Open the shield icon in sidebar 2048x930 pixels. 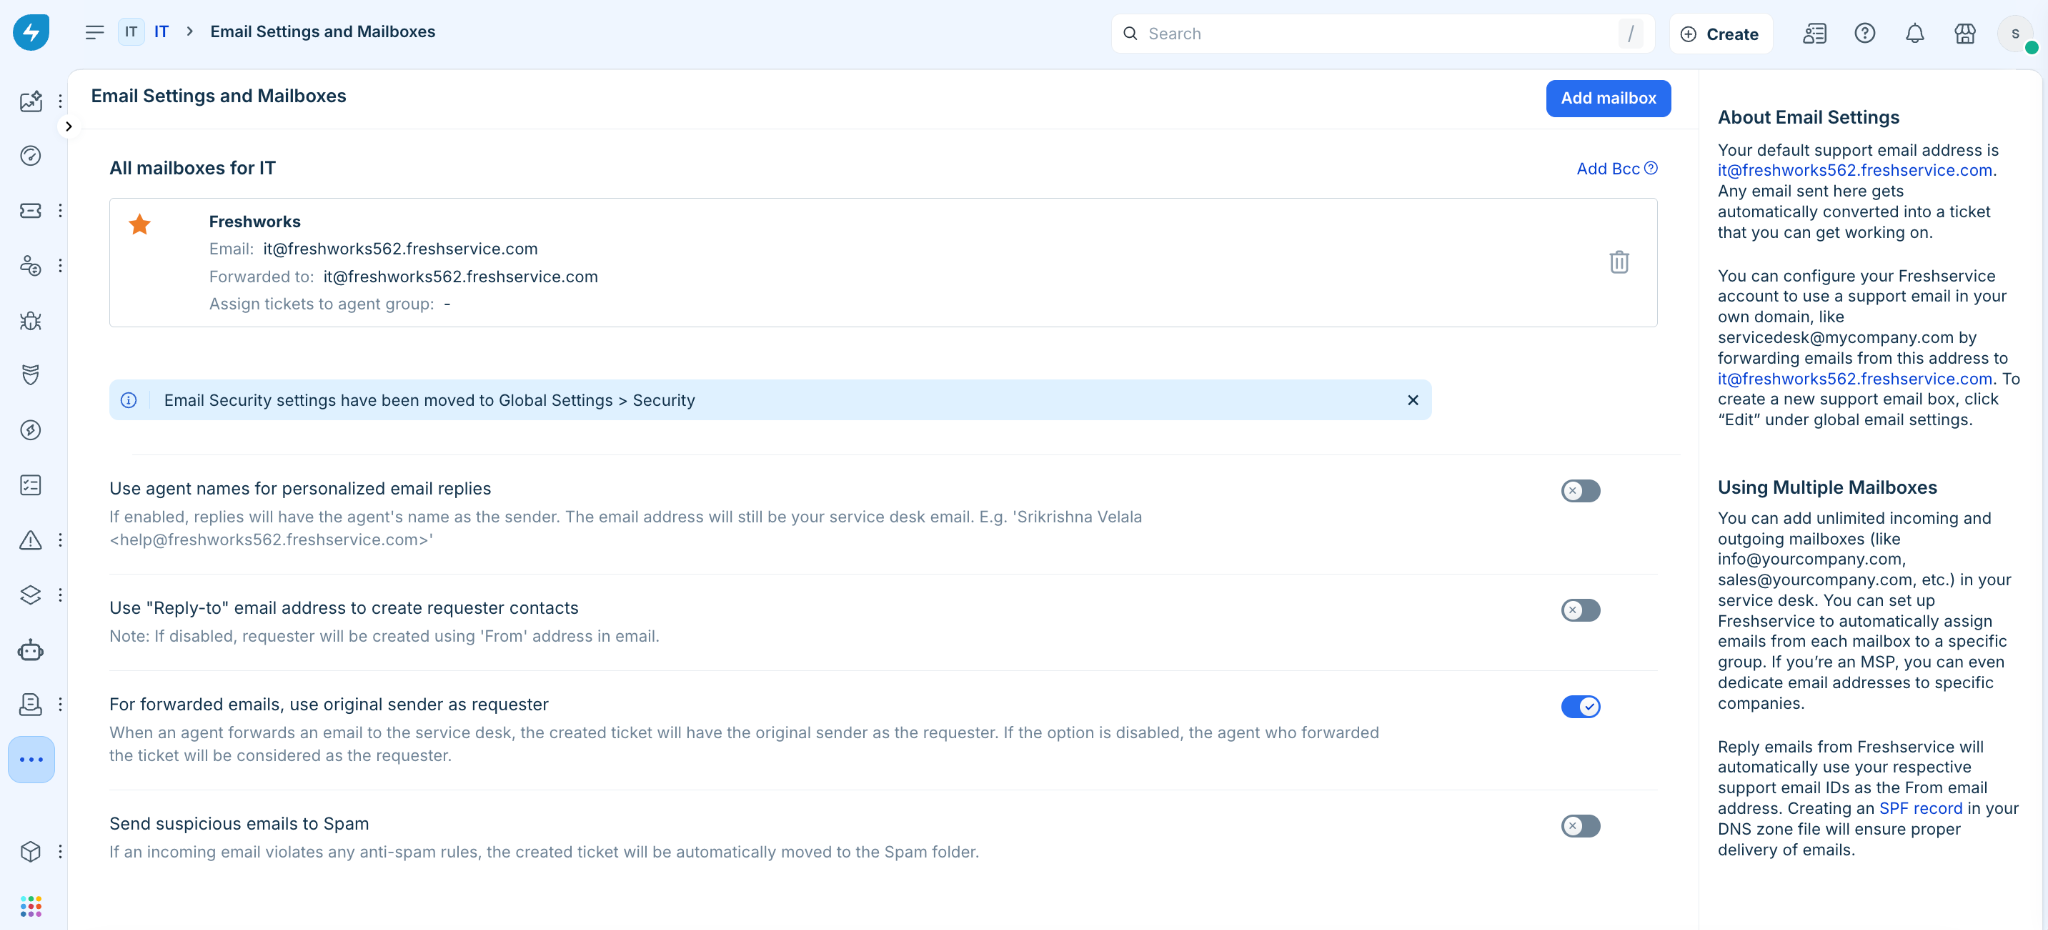tap(31, 375)
